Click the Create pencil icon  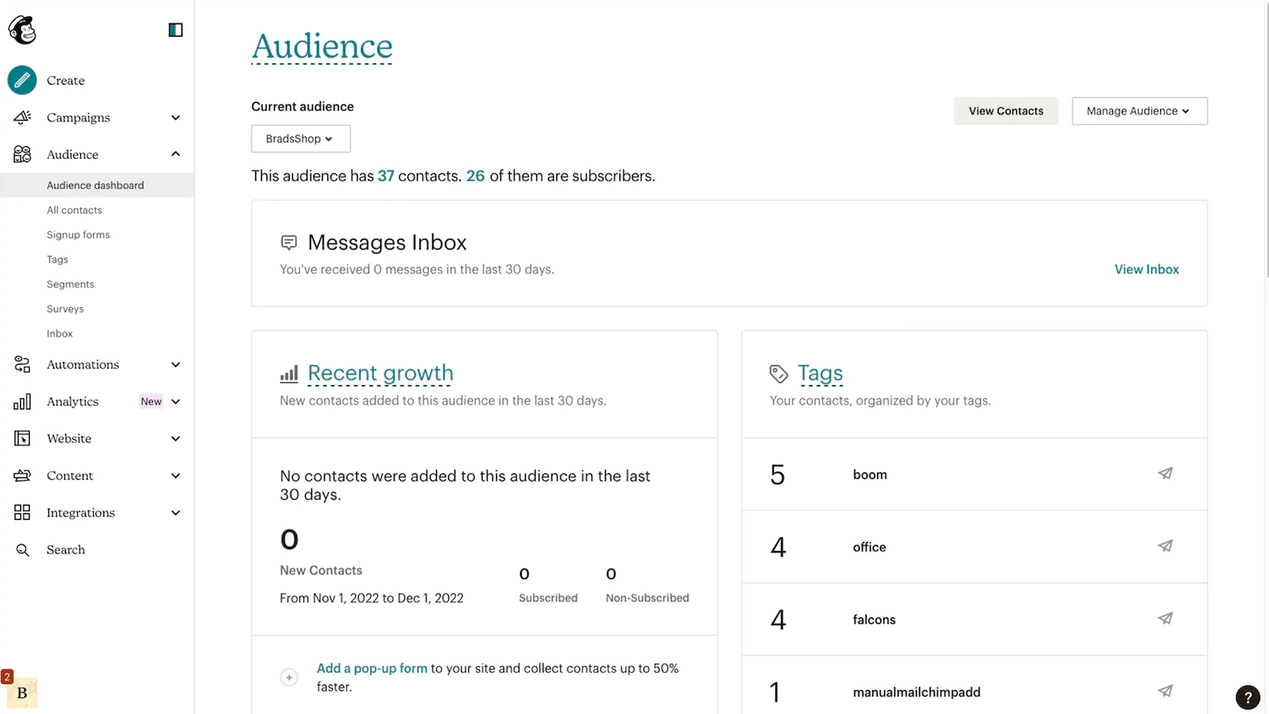pyautogui.click(x=22, y=80)
